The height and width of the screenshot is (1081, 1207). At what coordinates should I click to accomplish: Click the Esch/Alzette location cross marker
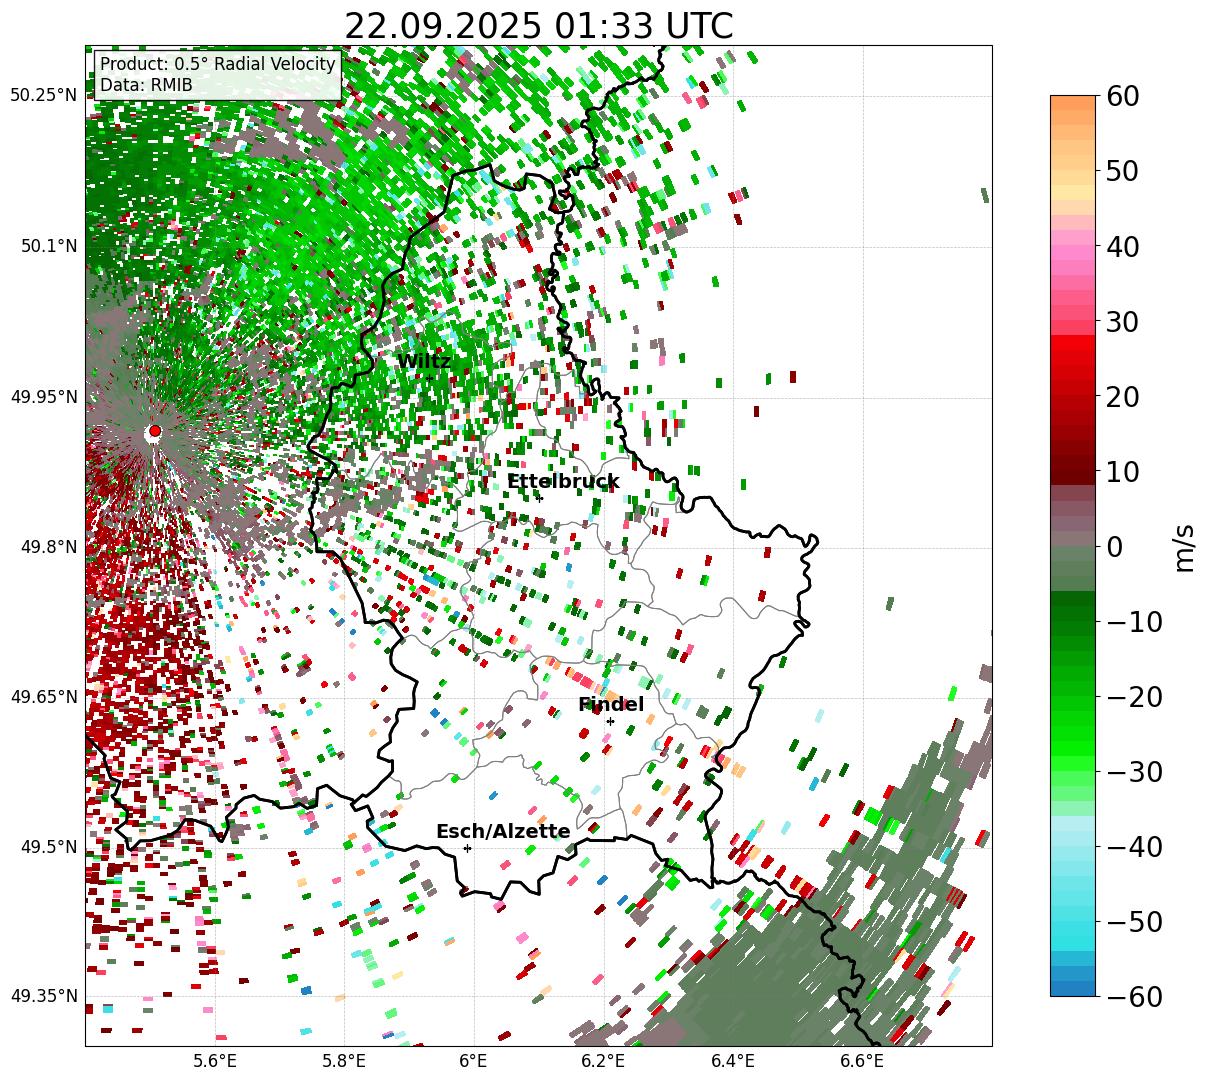(467, 848)
